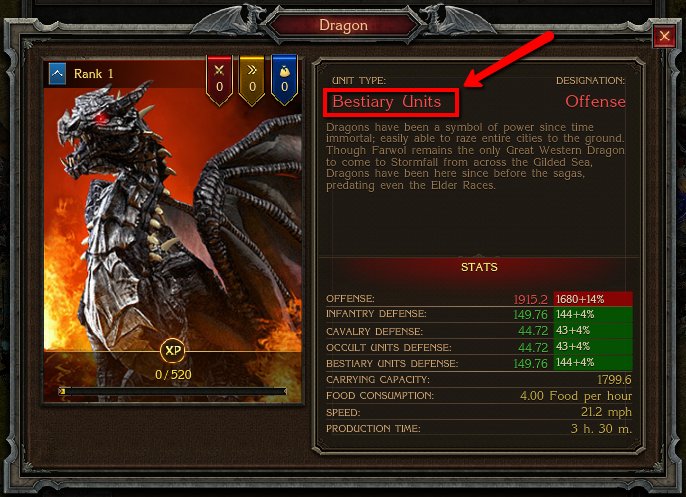This screenshot has height=497, width=686.
Task: Click the Rank 1 label
Action: 93,74
